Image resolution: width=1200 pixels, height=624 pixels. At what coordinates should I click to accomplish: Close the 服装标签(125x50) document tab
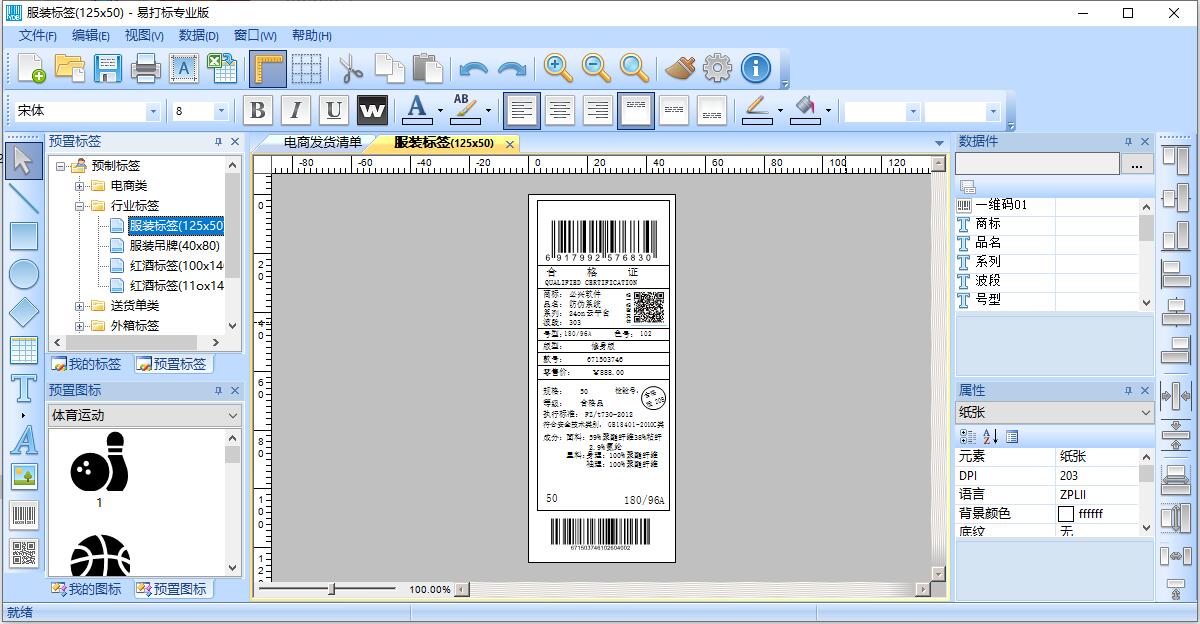[510, 144]
